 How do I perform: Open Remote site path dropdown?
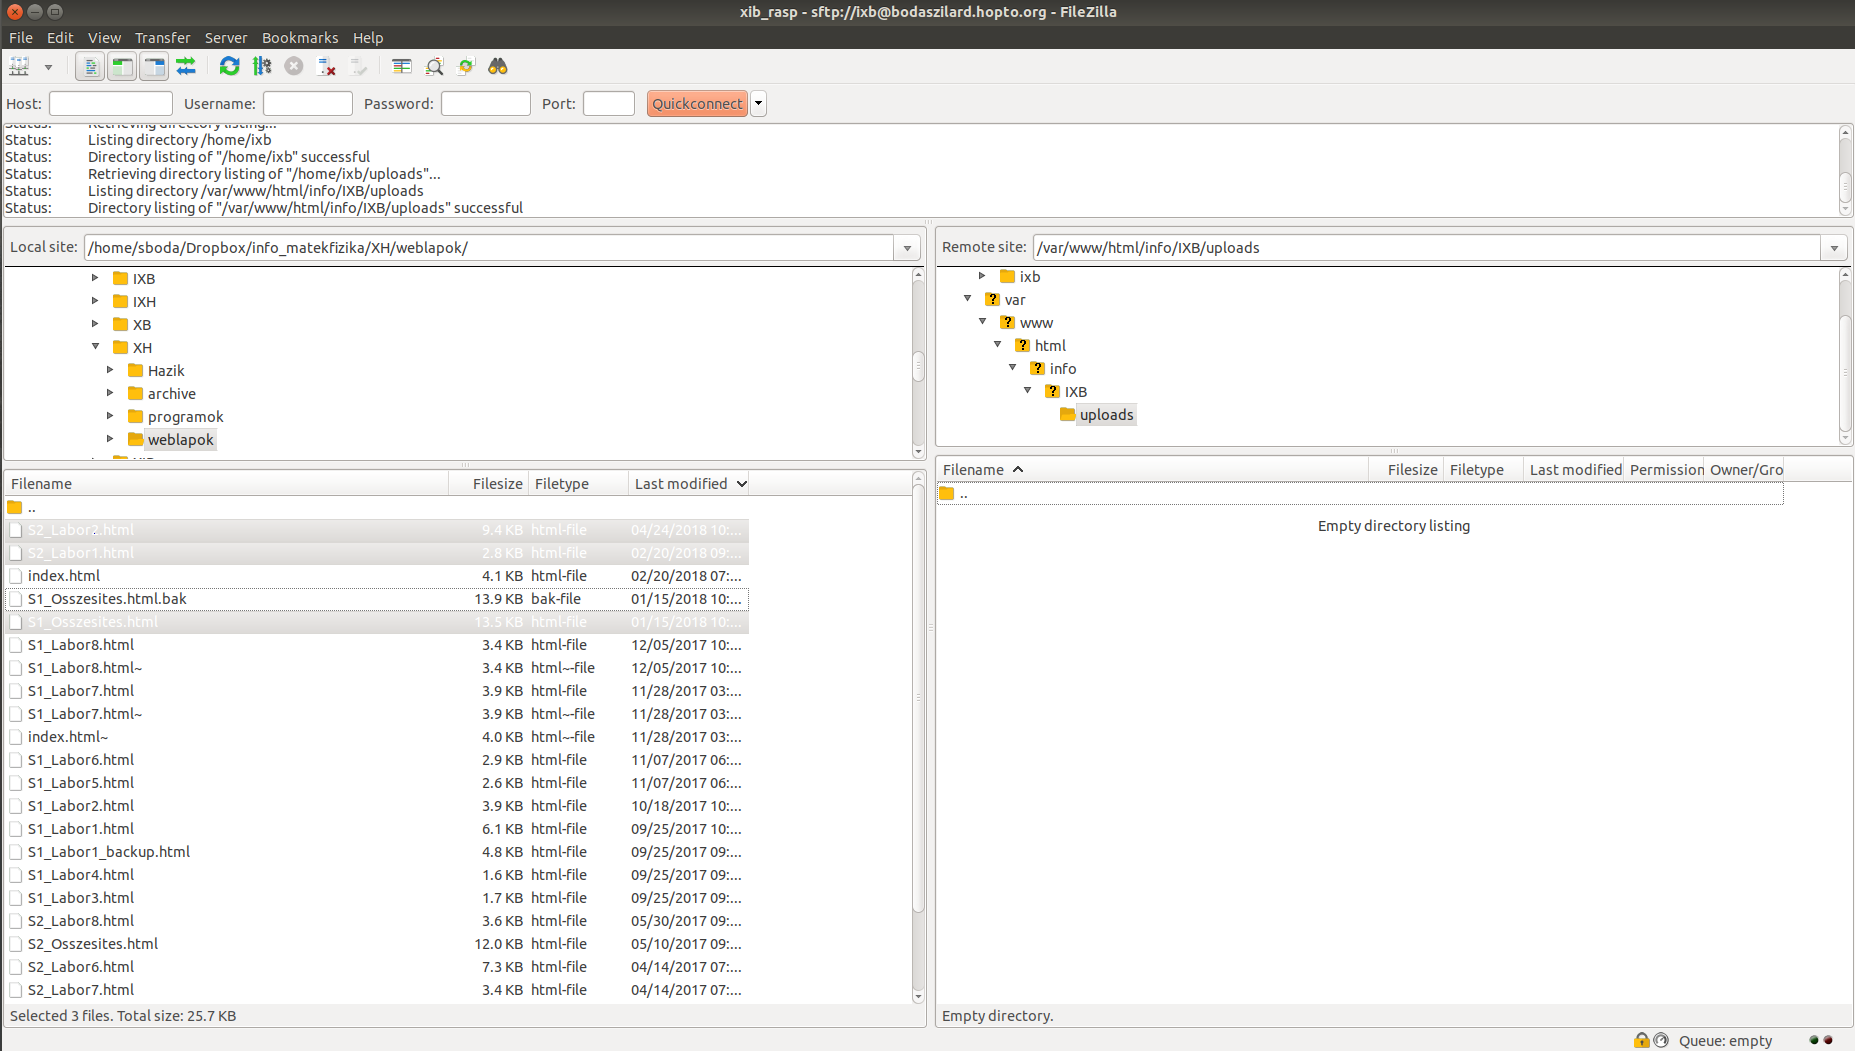click(1834, 248)
